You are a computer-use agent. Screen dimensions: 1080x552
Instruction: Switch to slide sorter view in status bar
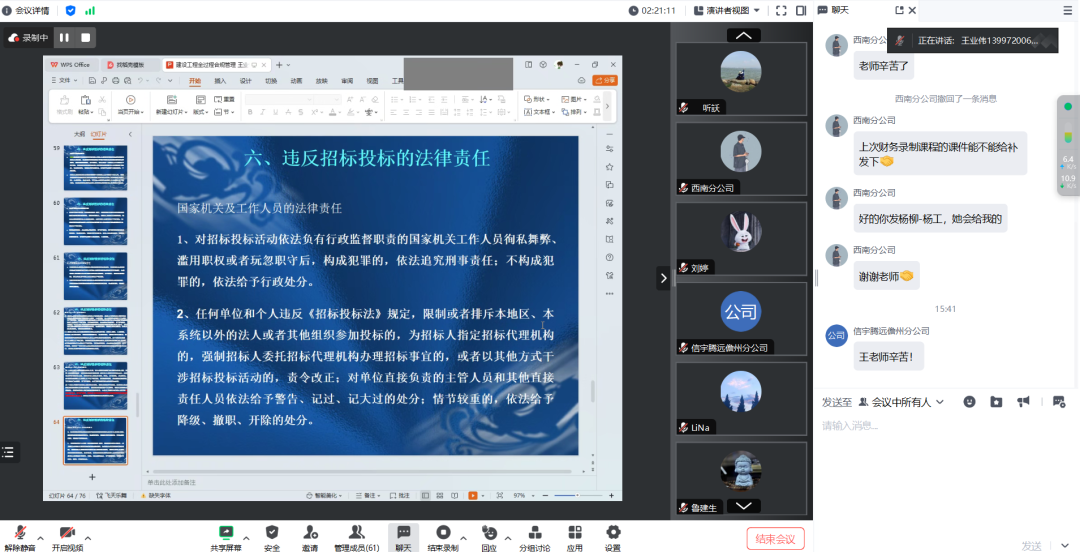pos(440,495)
